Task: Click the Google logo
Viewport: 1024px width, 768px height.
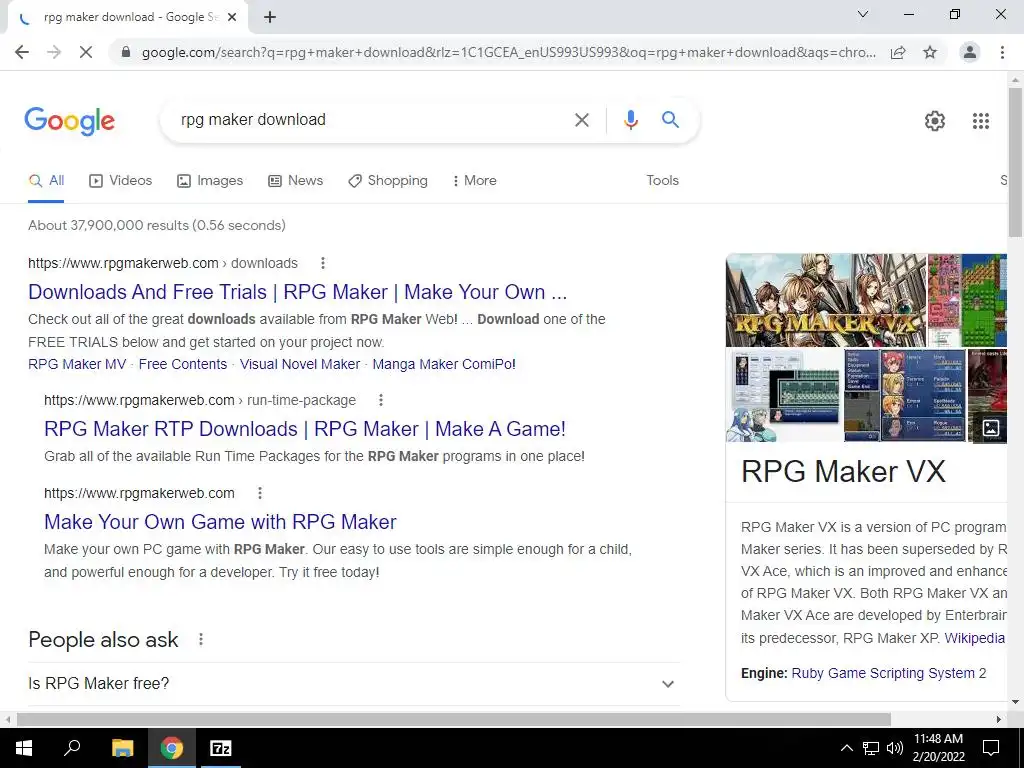Action: pyautogui.click(x=69, y=121)
